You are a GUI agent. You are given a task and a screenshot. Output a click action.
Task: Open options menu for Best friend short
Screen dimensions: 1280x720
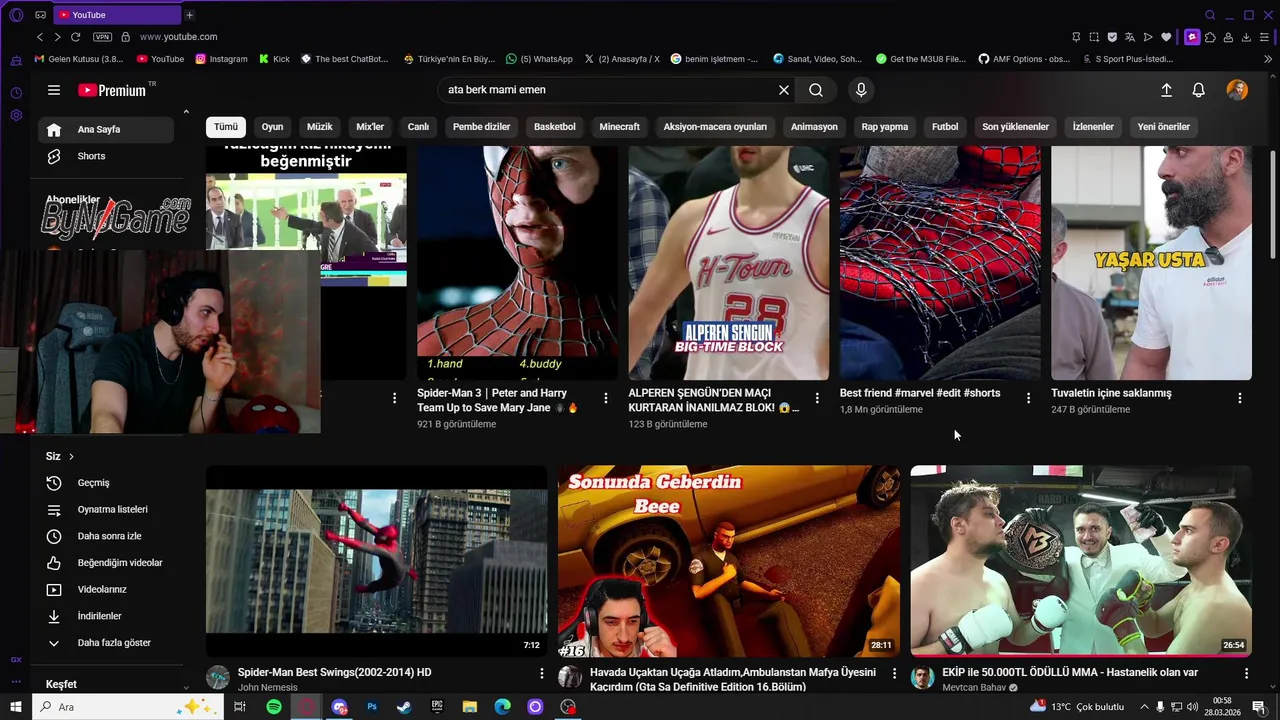pos(1028,398)
